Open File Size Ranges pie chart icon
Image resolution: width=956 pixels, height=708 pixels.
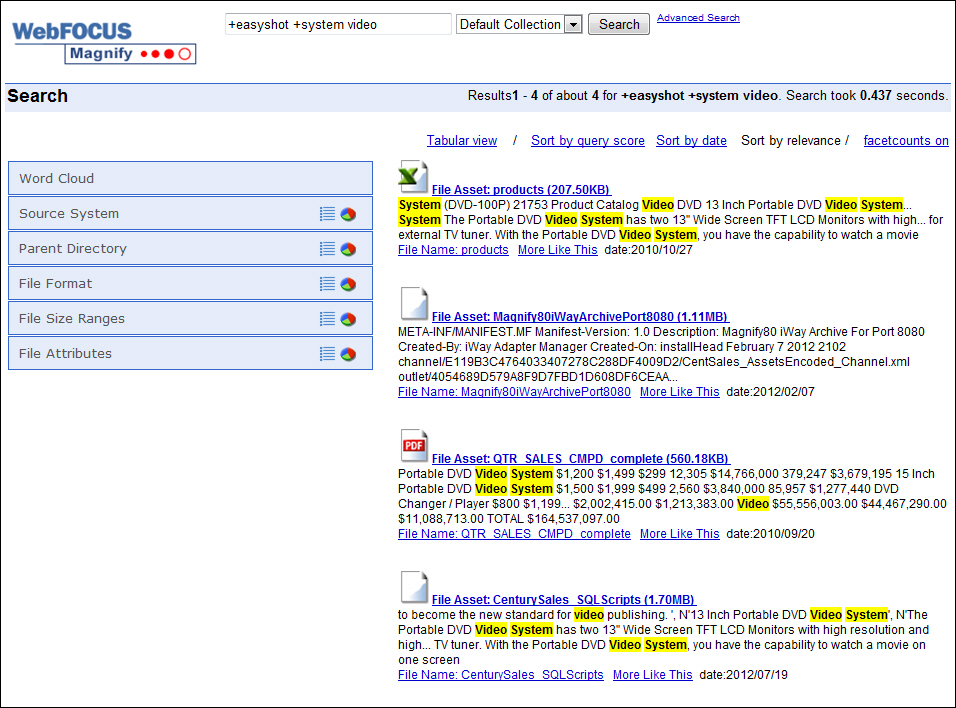348,318
